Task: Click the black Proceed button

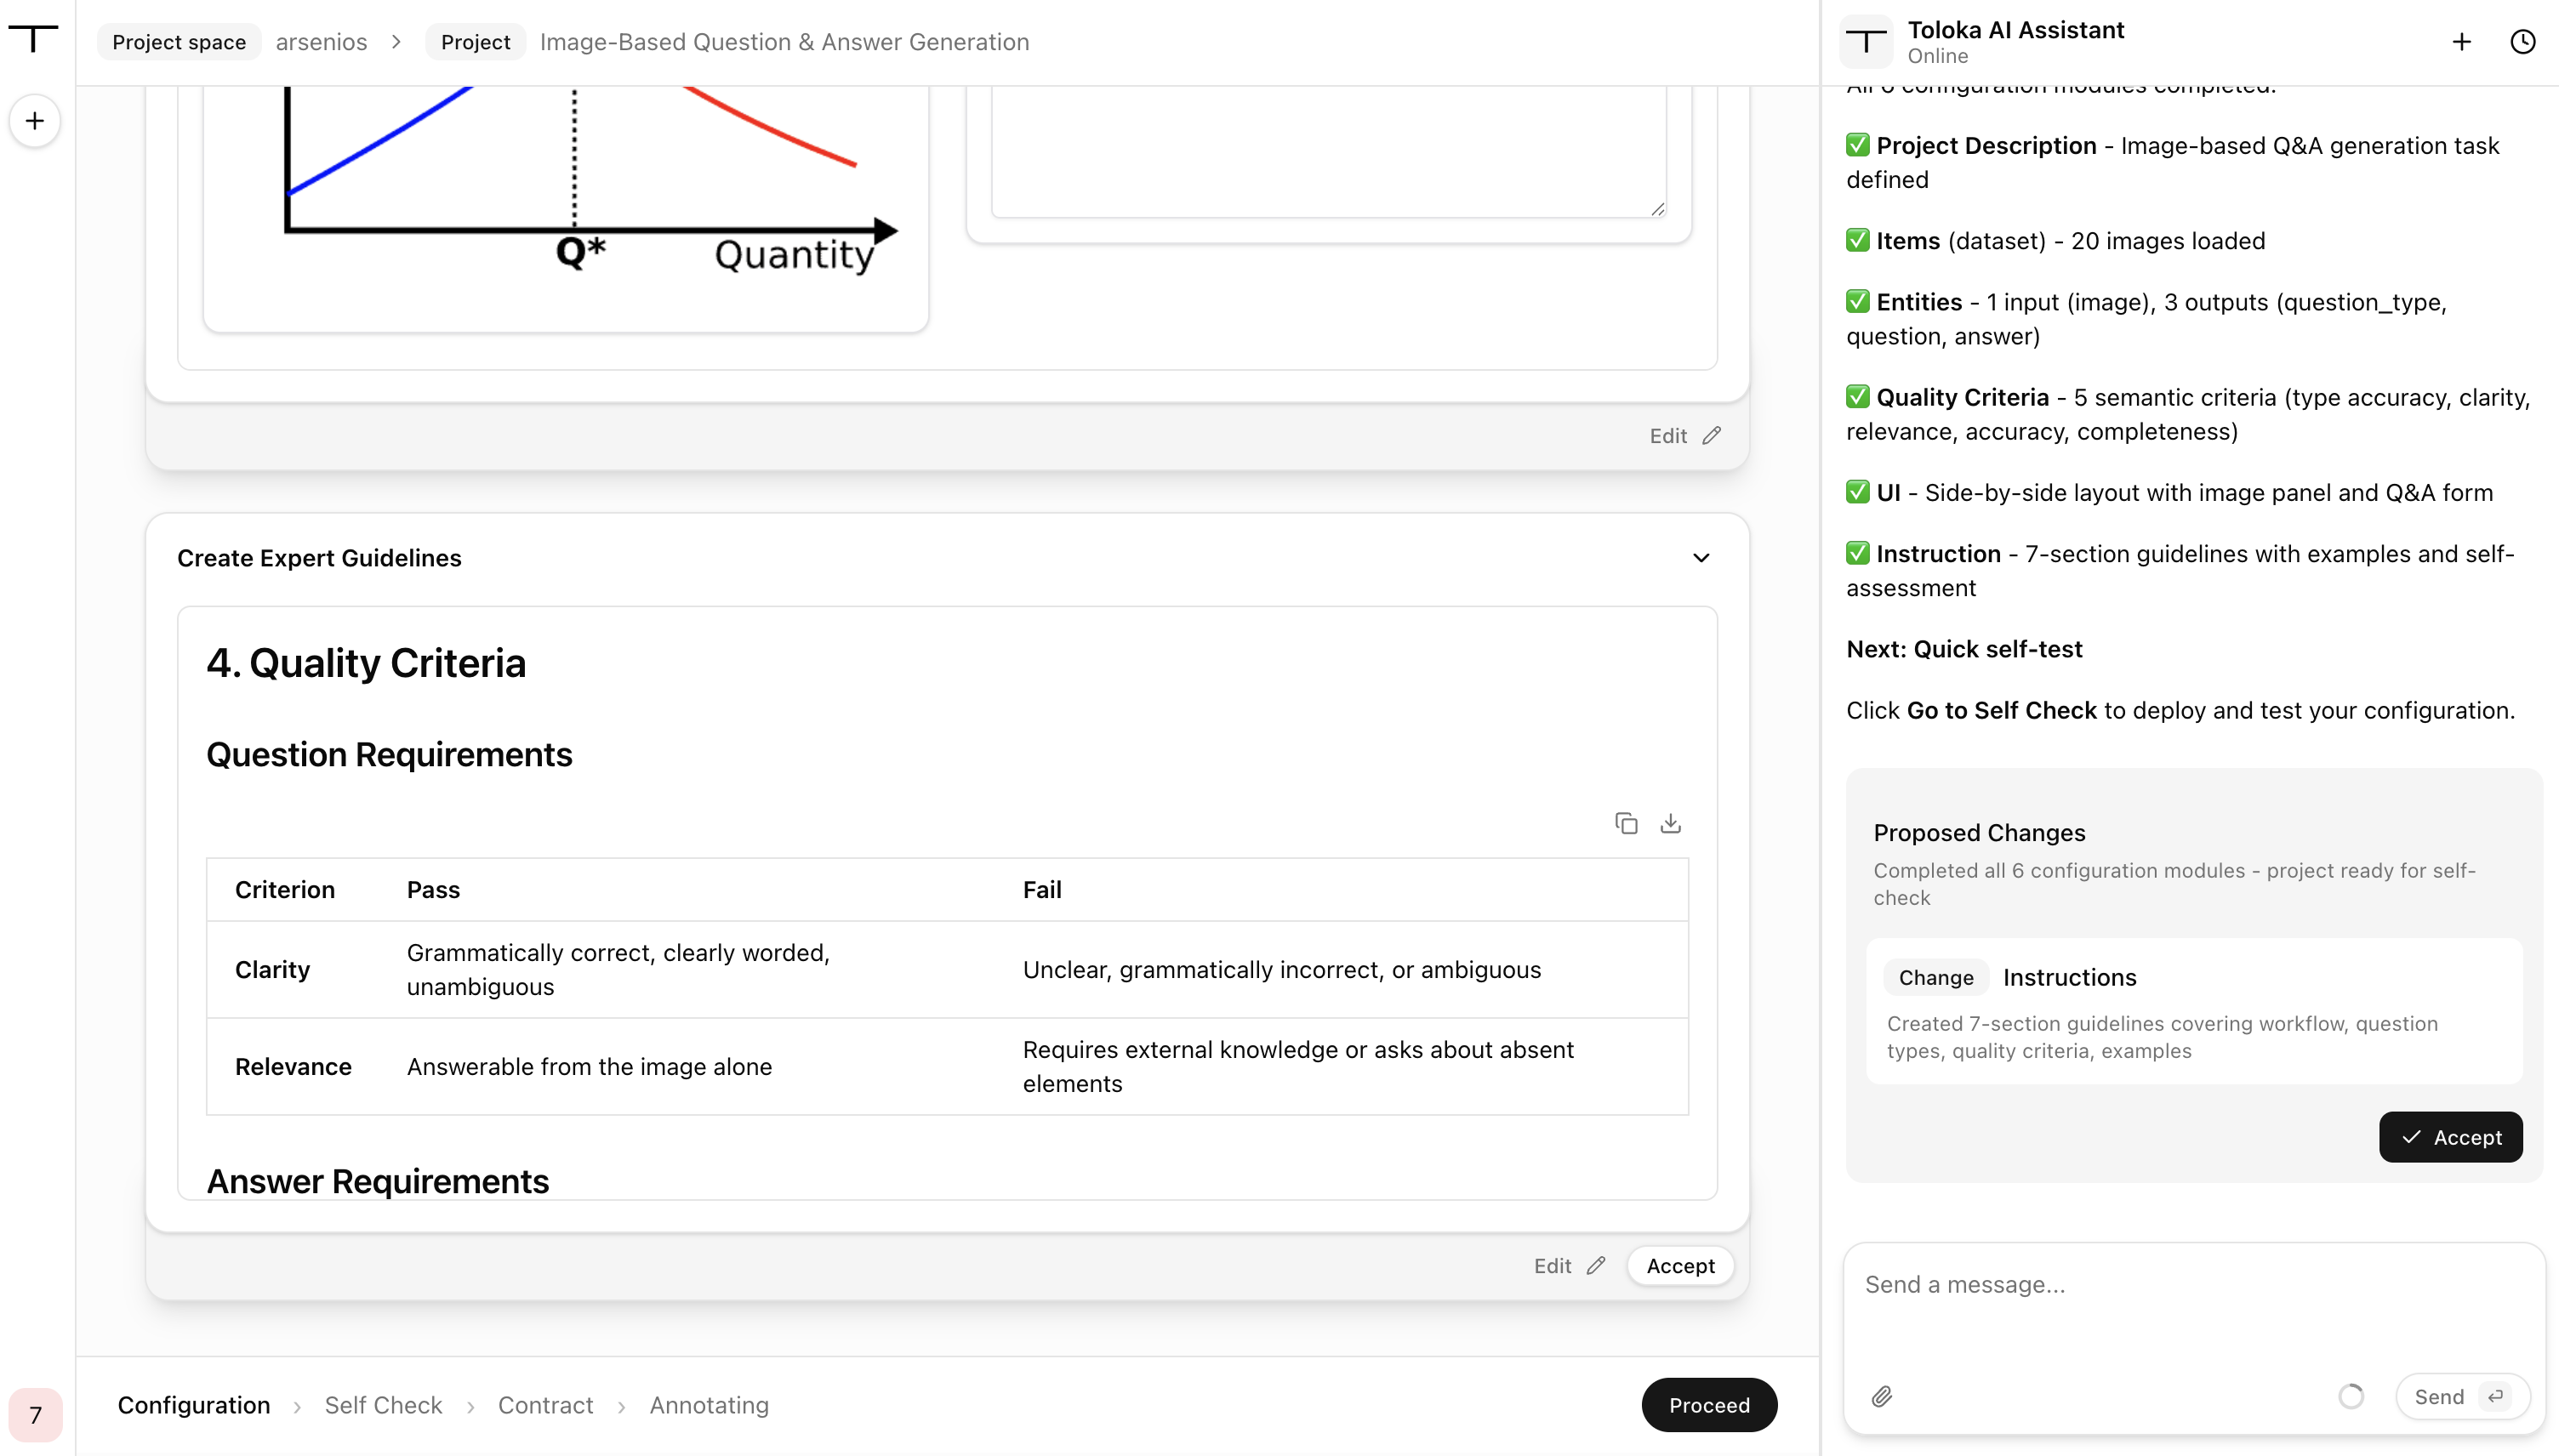Action: (1709, 1404)
